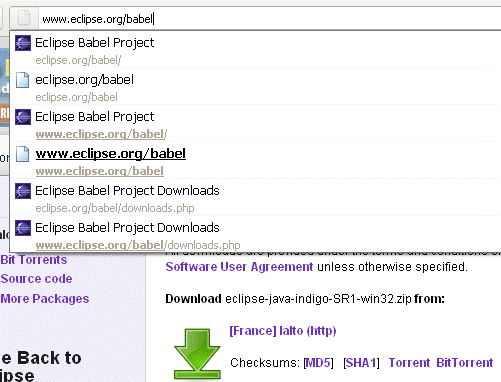Viewport: 501px width, 382px height.
Task: Click the green download arrow icon
Action: [x=197, y=353]
